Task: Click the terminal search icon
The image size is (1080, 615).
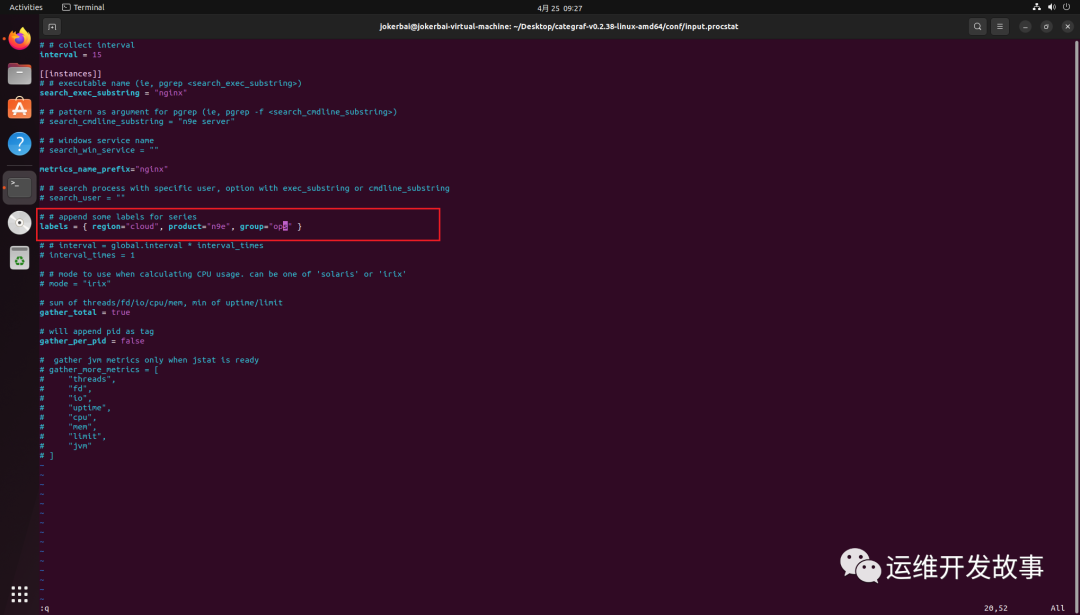Action: click(977, 26)
